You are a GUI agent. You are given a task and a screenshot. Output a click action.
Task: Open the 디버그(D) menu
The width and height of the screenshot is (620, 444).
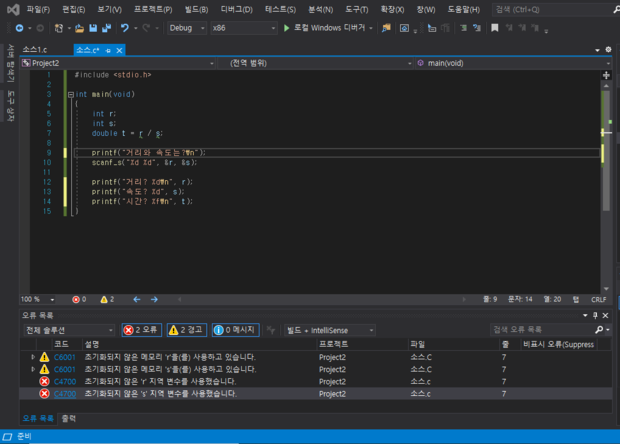pyautogui.click(x=236, y=9)
